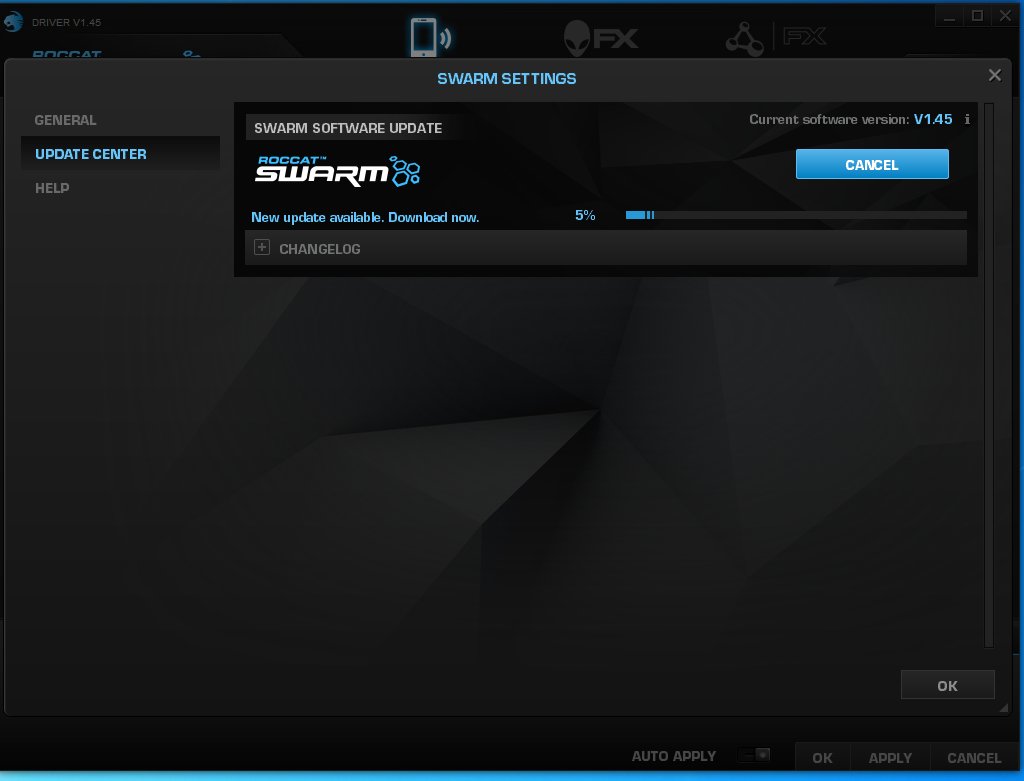Image resolution: width=1024 pixels, height=781 pixels.
Task: Click the version info icon next to V1.45
Action: click(x=966, y=119)
